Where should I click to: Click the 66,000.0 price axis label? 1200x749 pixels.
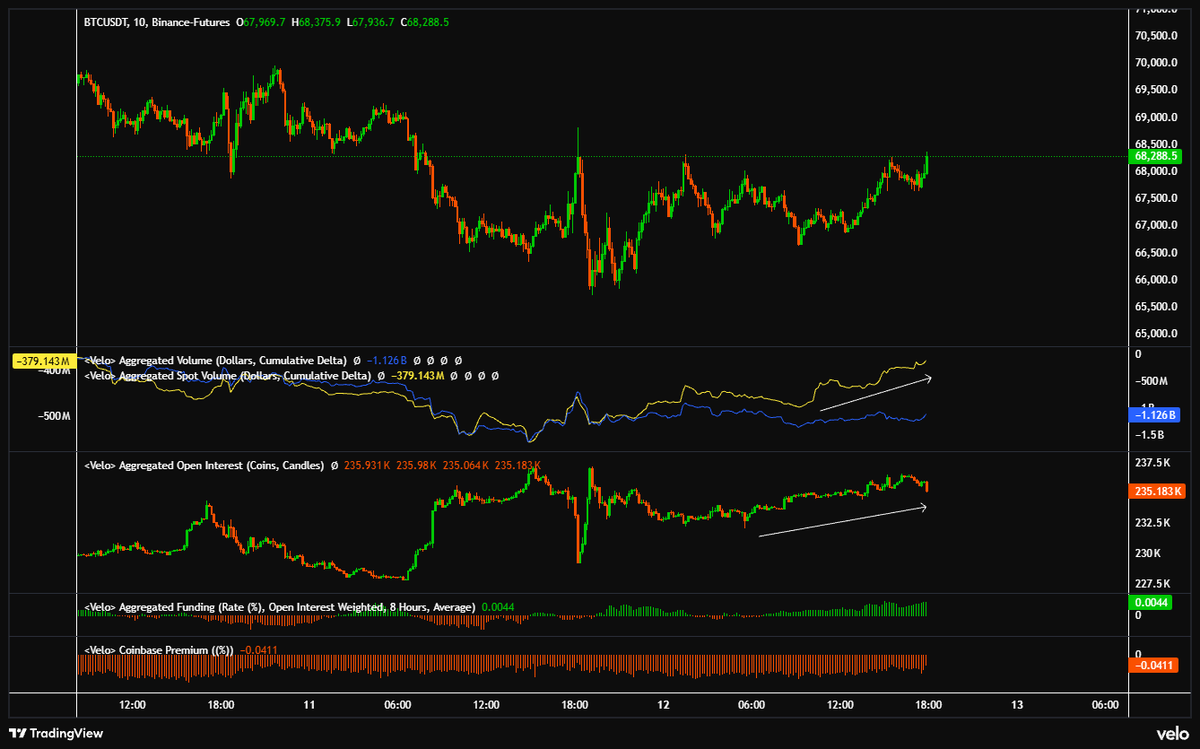coord(1154,279)
